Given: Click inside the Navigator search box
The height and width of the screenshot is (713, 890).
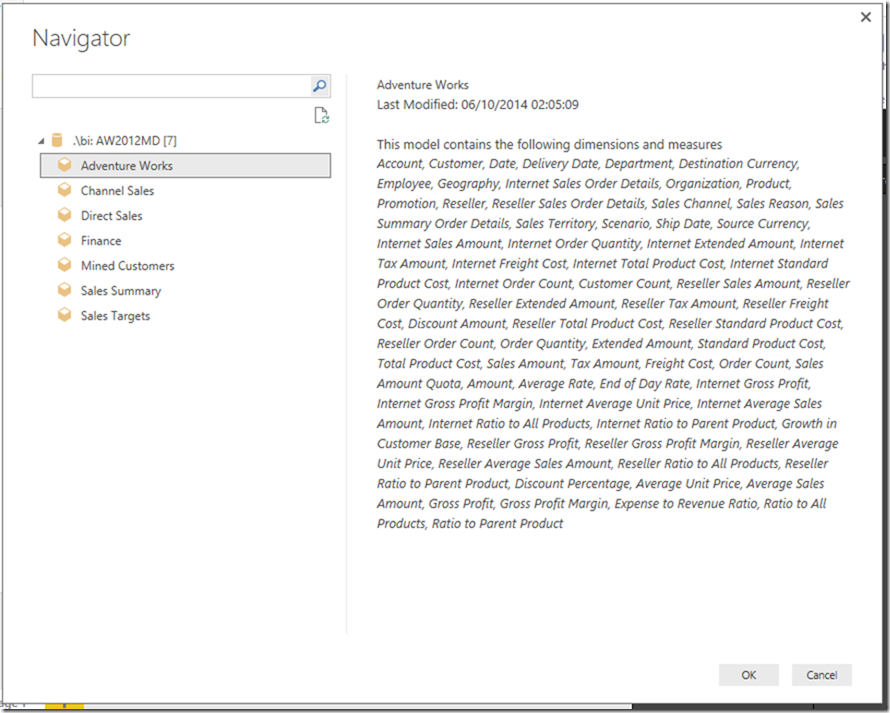Looking at the screenshot, I should 171,86.
